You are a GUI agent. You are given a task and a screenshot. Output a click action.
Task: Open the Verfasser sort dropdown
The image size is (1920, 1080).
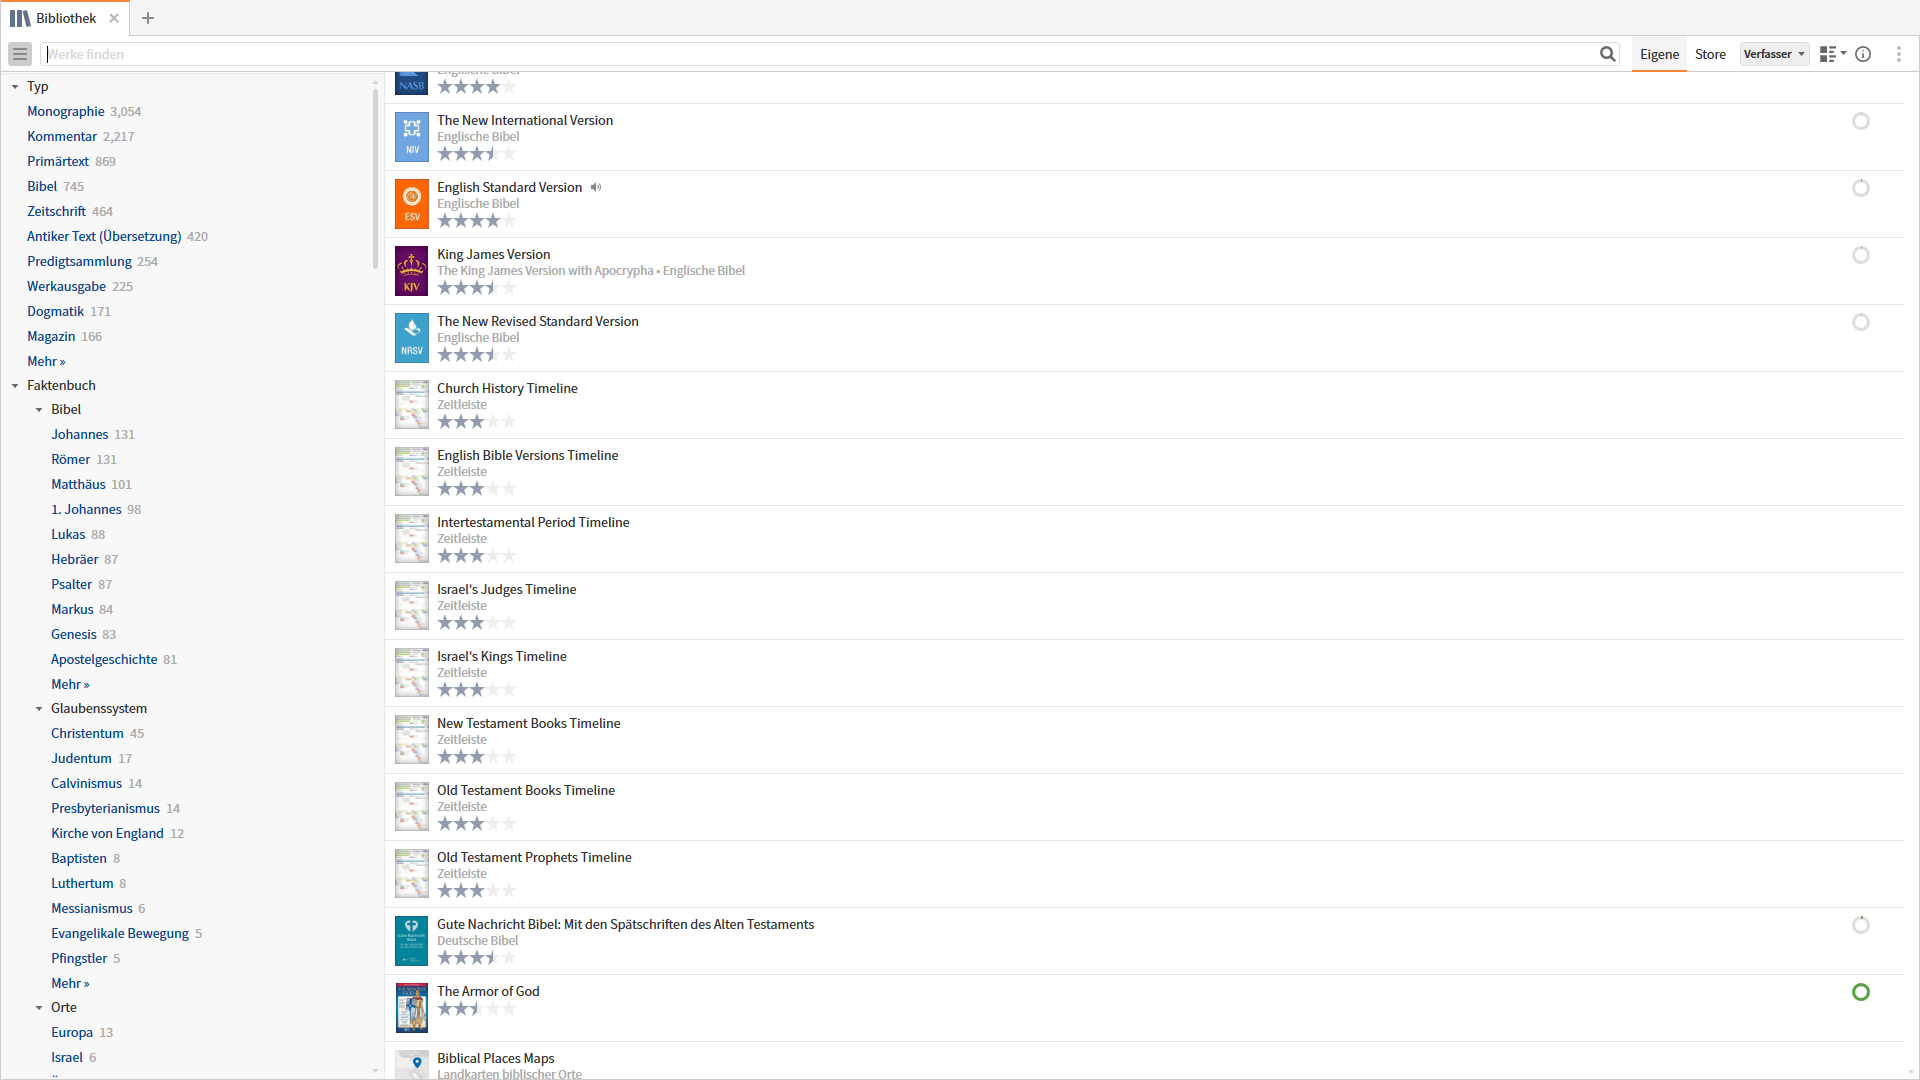(1774, 54)
